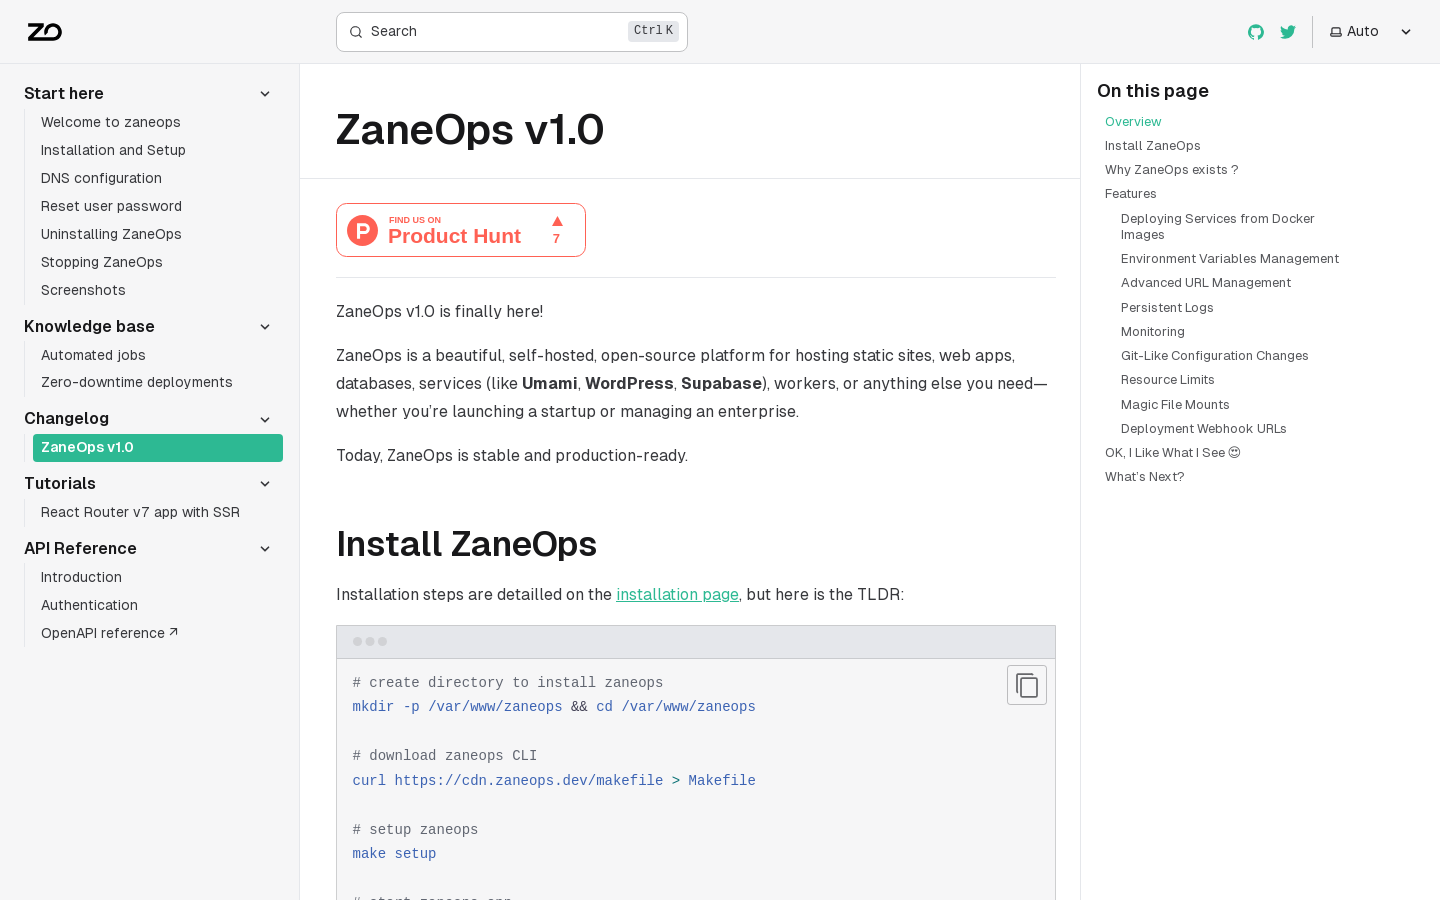Open the GitHub repository icon
This screenshot has height=900, width=1440.
coord(1256,32)
